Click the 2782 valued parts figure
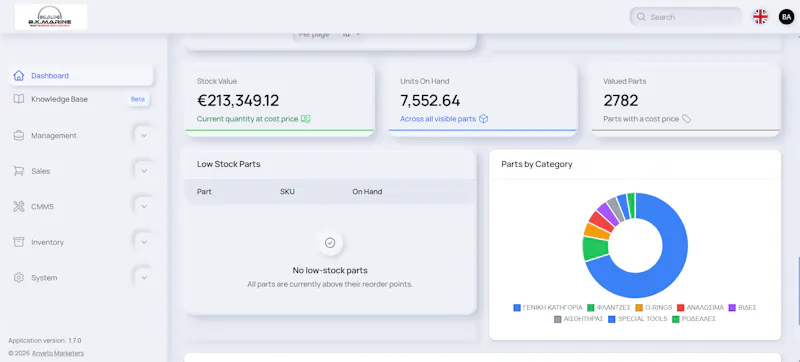This screenshot has height=362, width=800. [x=620, y=100]
